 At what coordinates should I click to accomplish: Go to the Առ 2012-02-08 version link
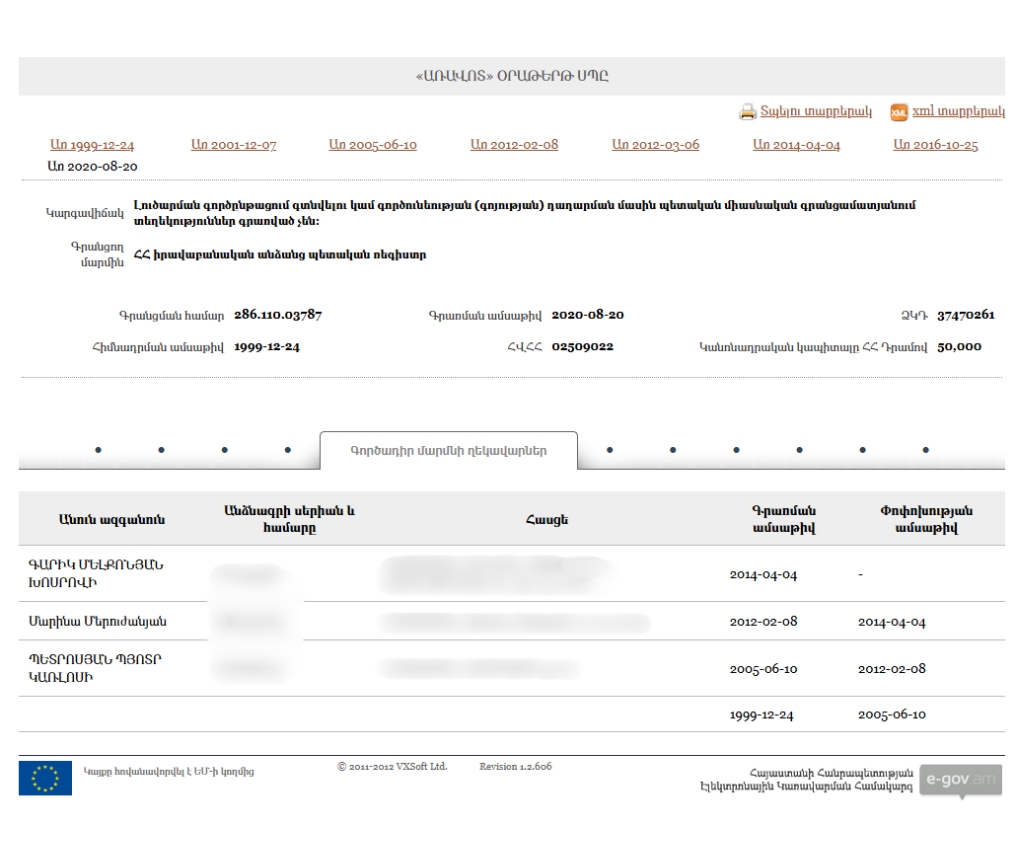pos(514,145)
